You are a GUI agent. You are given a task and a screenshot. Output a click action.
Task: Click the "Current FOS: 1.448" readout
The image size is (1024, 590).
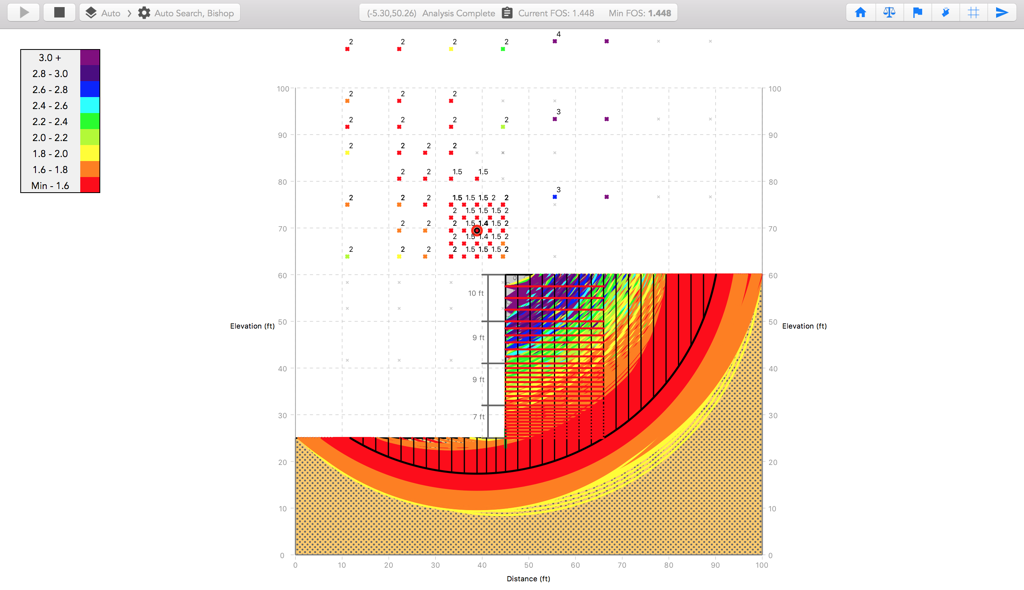pyautogui.click(x=556, y=13)
